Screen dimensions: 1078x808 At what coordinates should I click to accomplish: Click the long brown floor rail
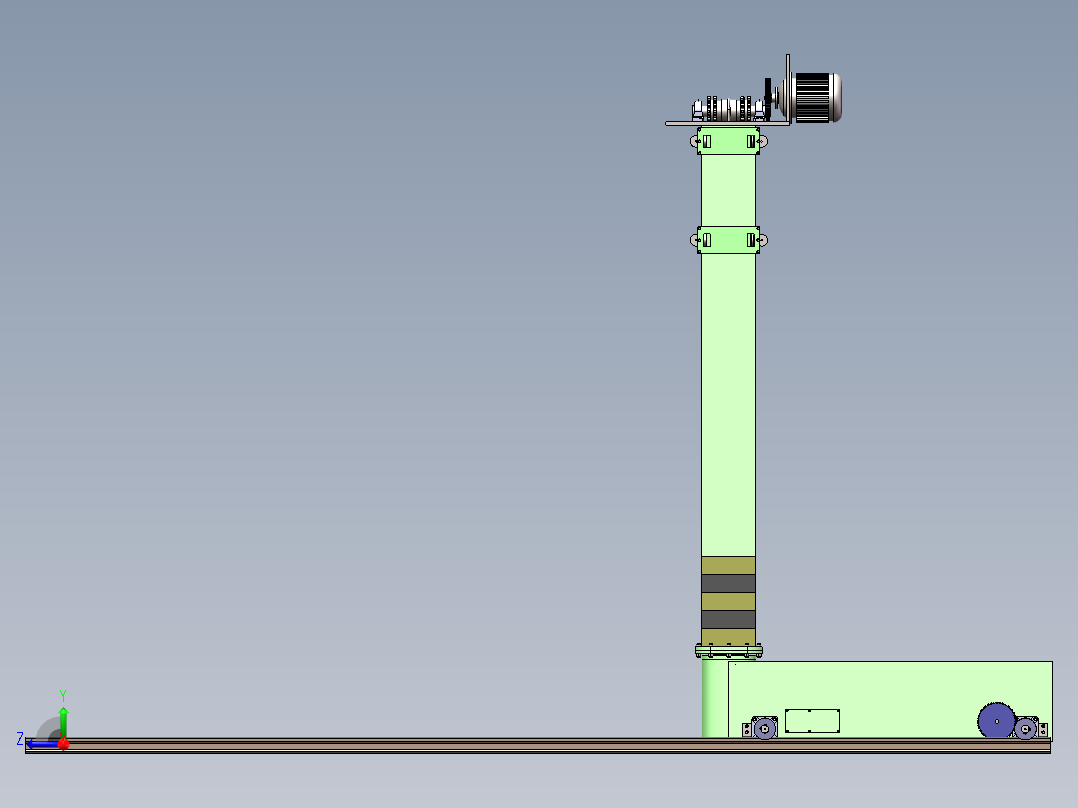coord(538,745)
